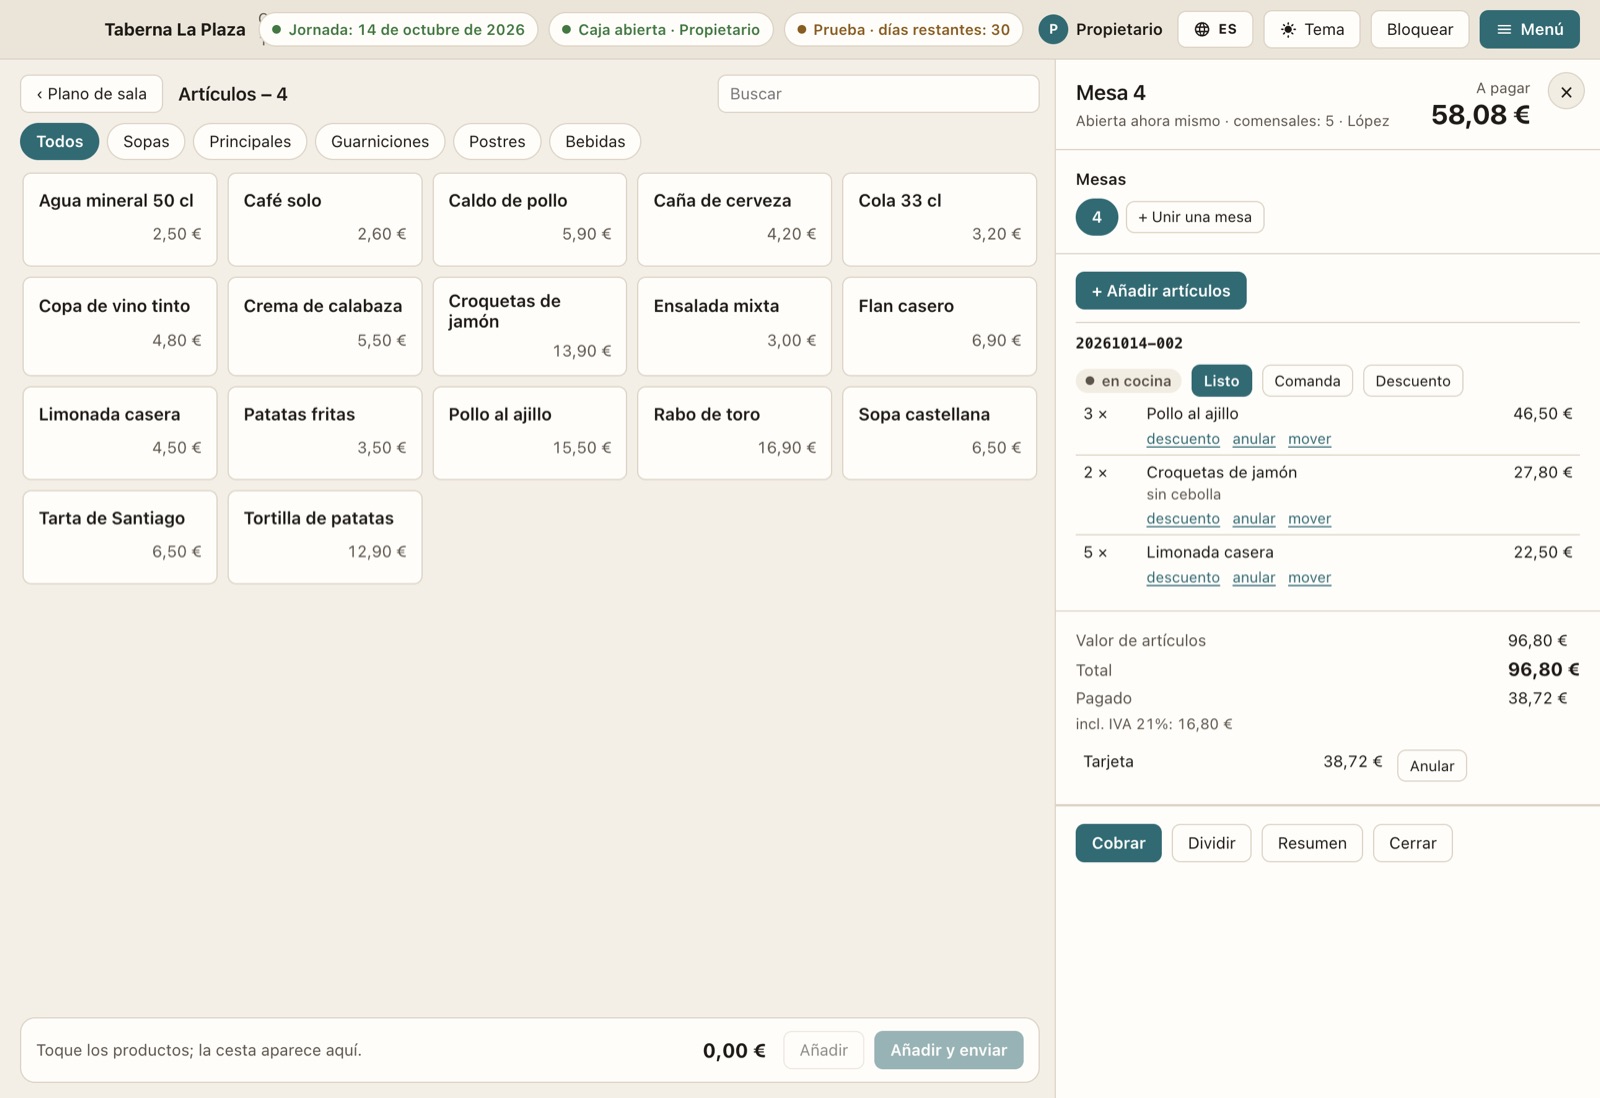Viewport: 1600px width, 1098px height.
Task: Add Caldo de pollo item
Action: [530, 219]
